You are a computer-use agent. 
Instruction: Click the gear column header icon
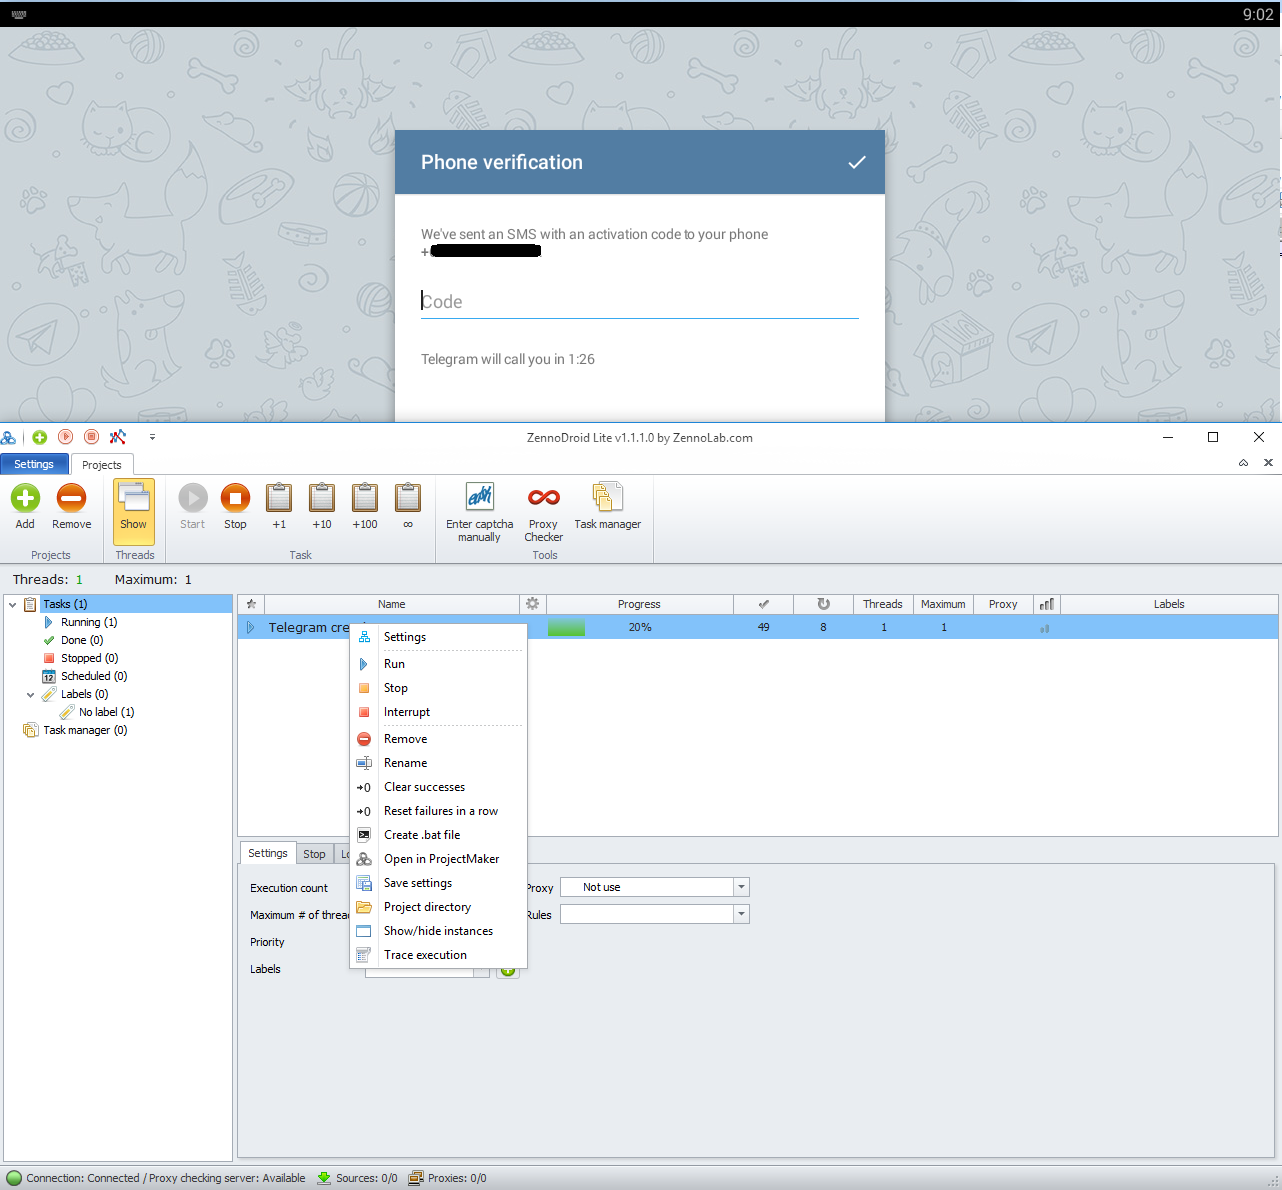533,604
